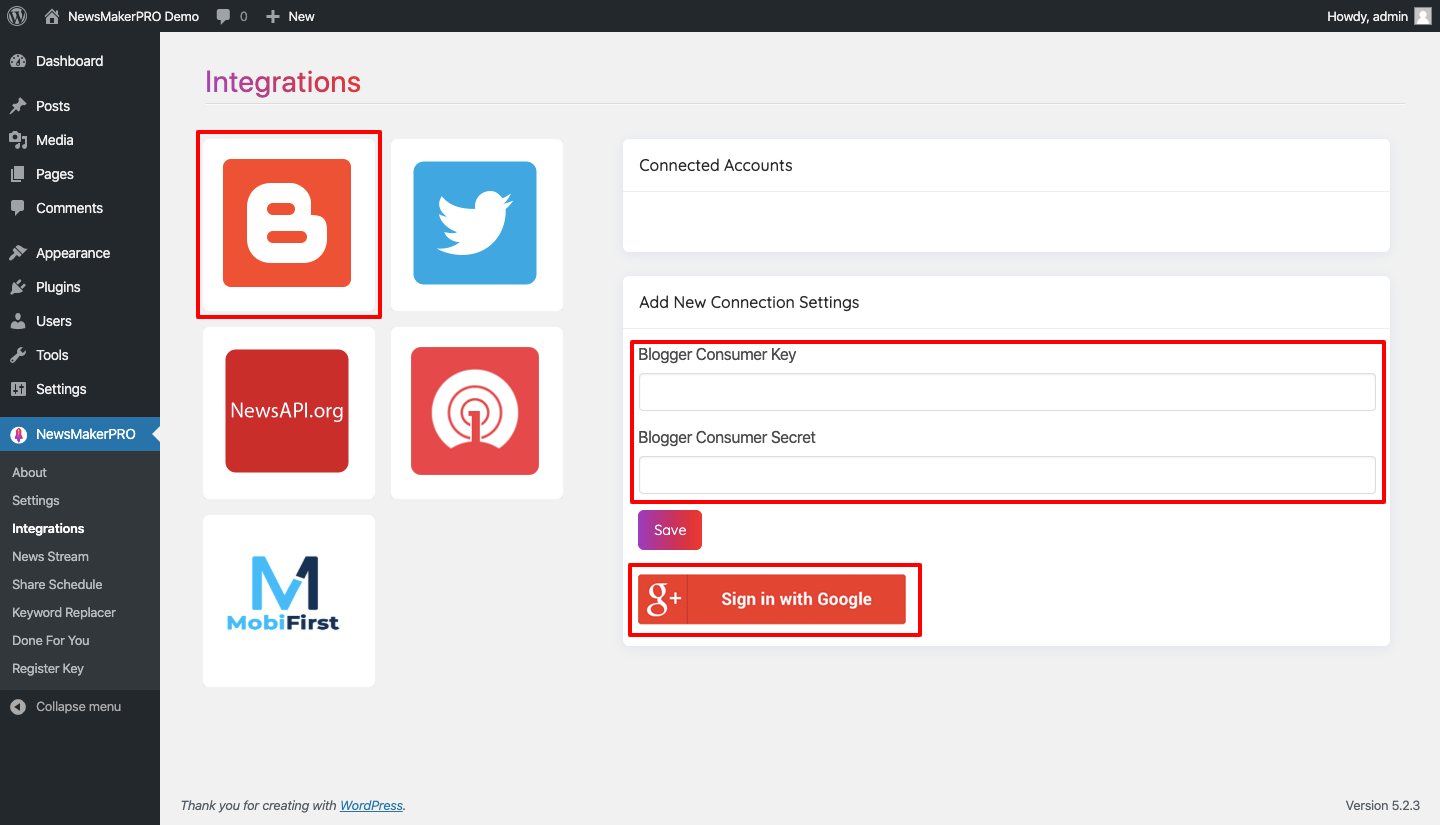The height and width of the screenshot is (825, 1440).
Task: Go to Dashboard in the sidebar
Action: (x=80, y=61)
